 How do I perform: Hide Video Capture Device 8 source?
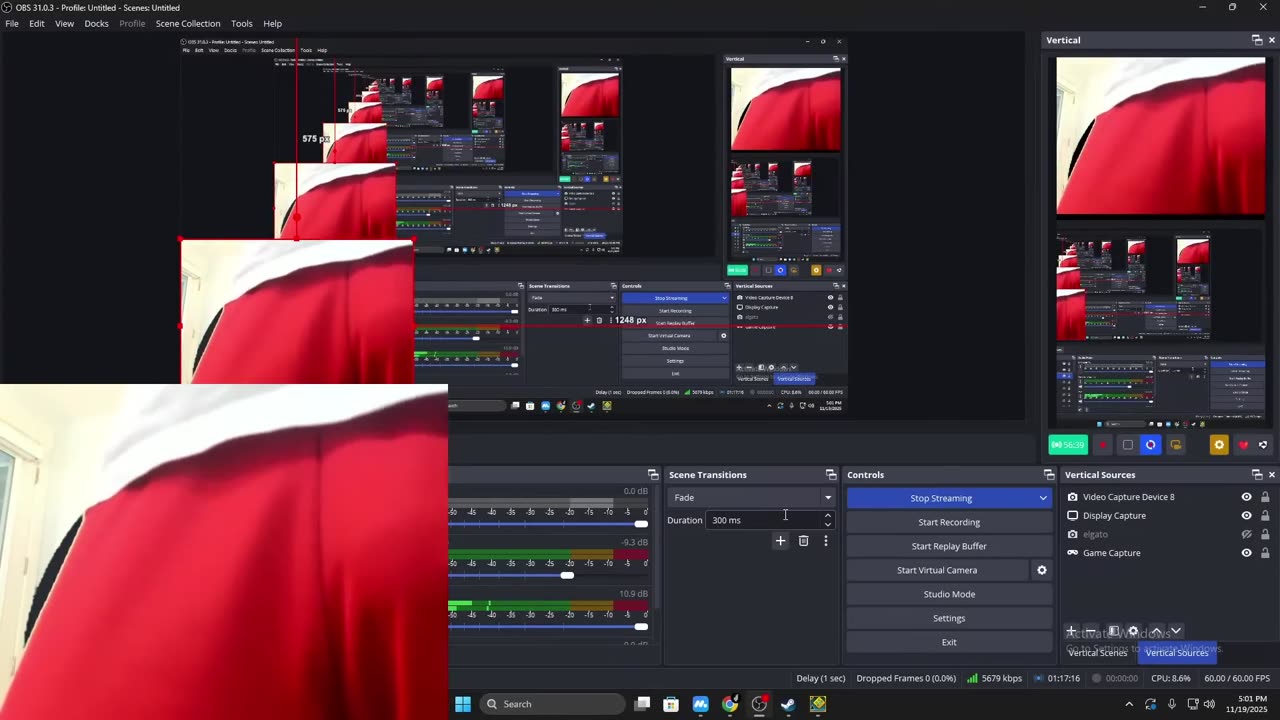point(1246,497)
